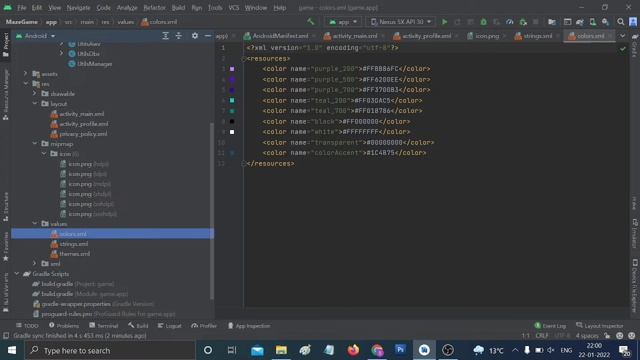Open Resource Manager sidebar tab
The image size is (640, 360).
6,94
